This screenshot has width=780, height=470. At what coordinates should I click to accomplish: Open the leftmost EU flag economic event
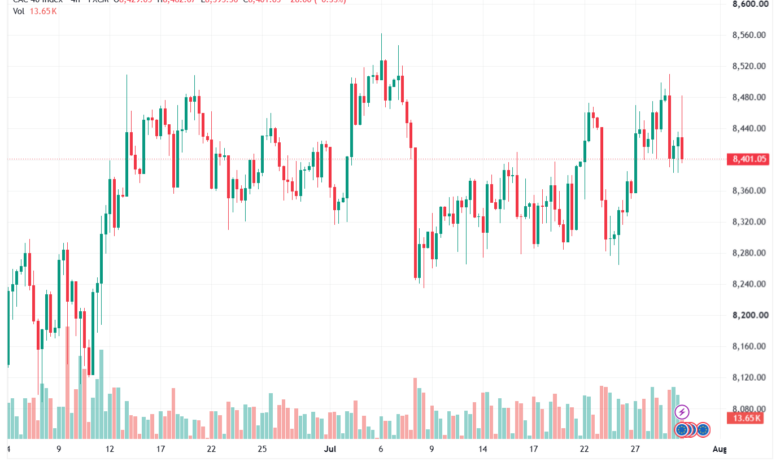click(x=682, y=429)
